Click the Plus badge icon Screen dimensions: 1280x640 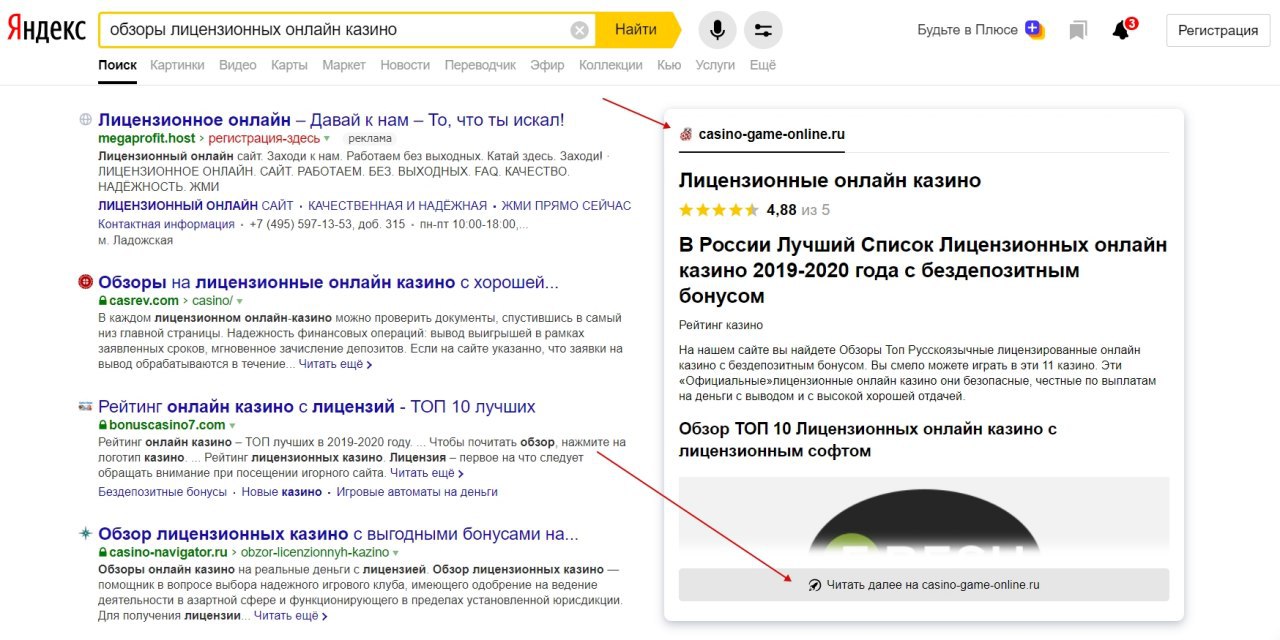[1034, 30]
